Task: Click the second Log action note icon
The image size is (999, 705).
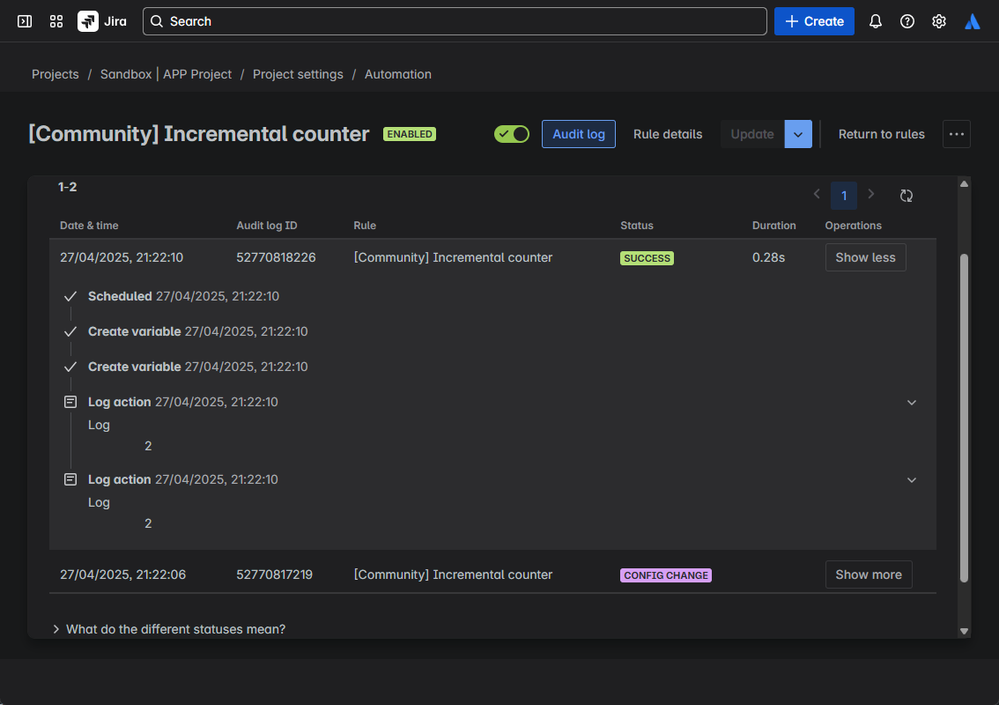Action: pyautogui.click(x=71, y=480)
